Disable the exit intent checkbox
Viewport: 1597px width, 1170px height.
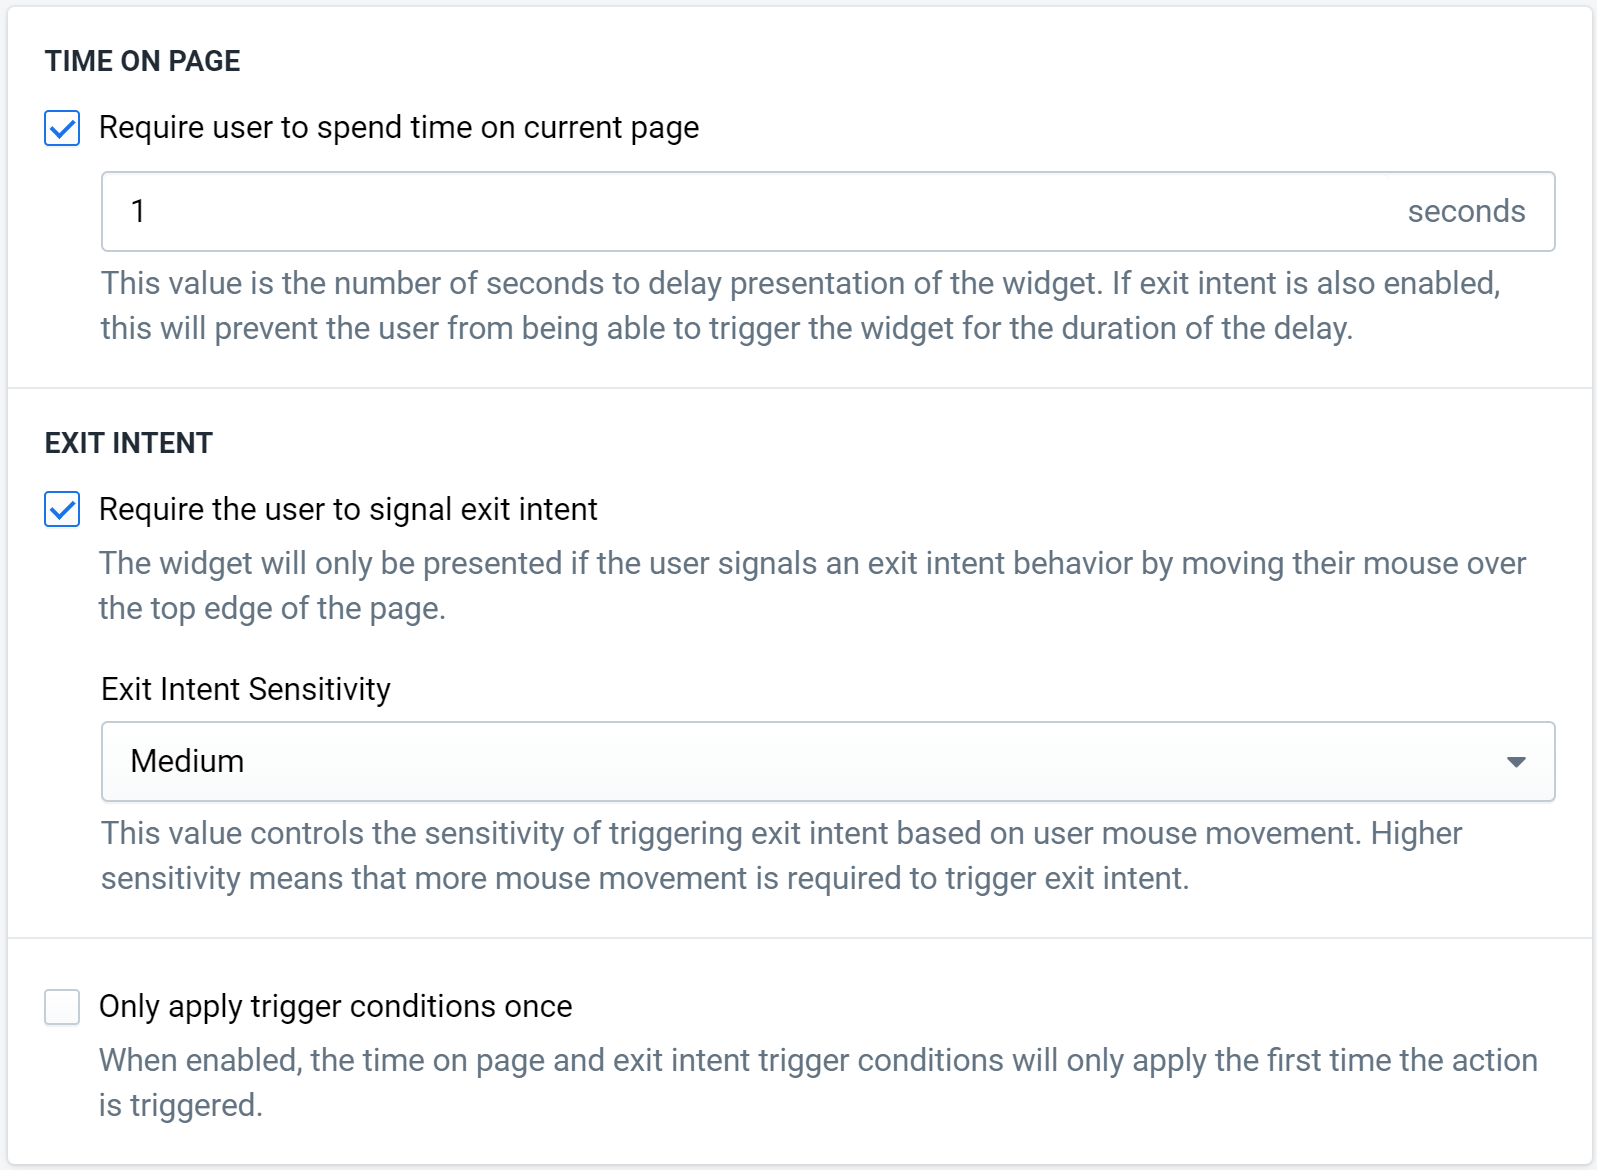click(62, 509)
